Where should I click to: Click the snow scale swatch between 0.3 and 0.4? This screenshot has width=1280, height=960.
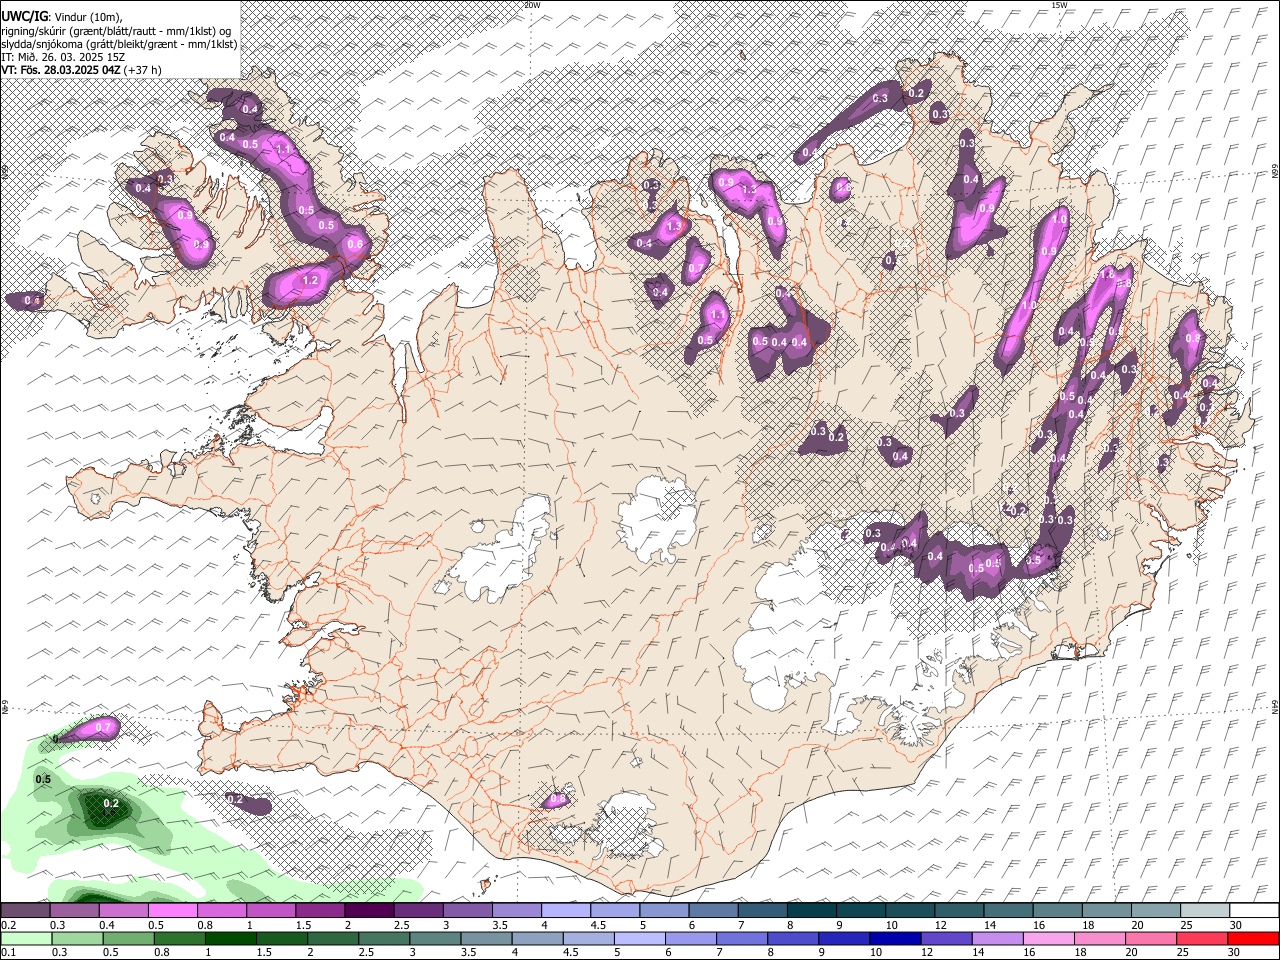click(74, 910)
